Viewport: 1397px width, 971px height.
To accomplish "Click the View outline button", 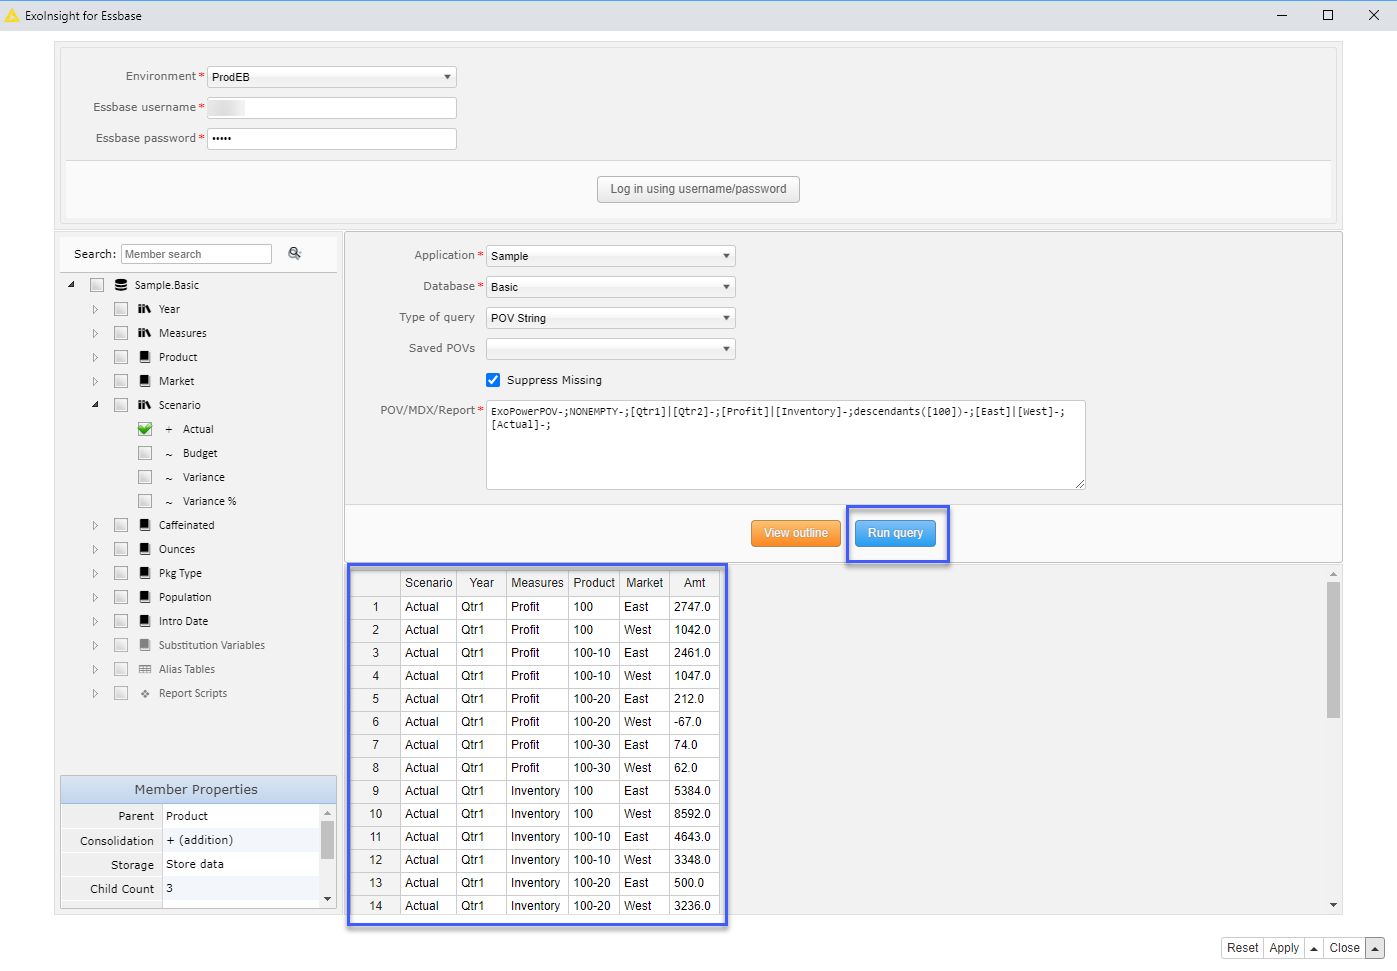I will 796,533.
